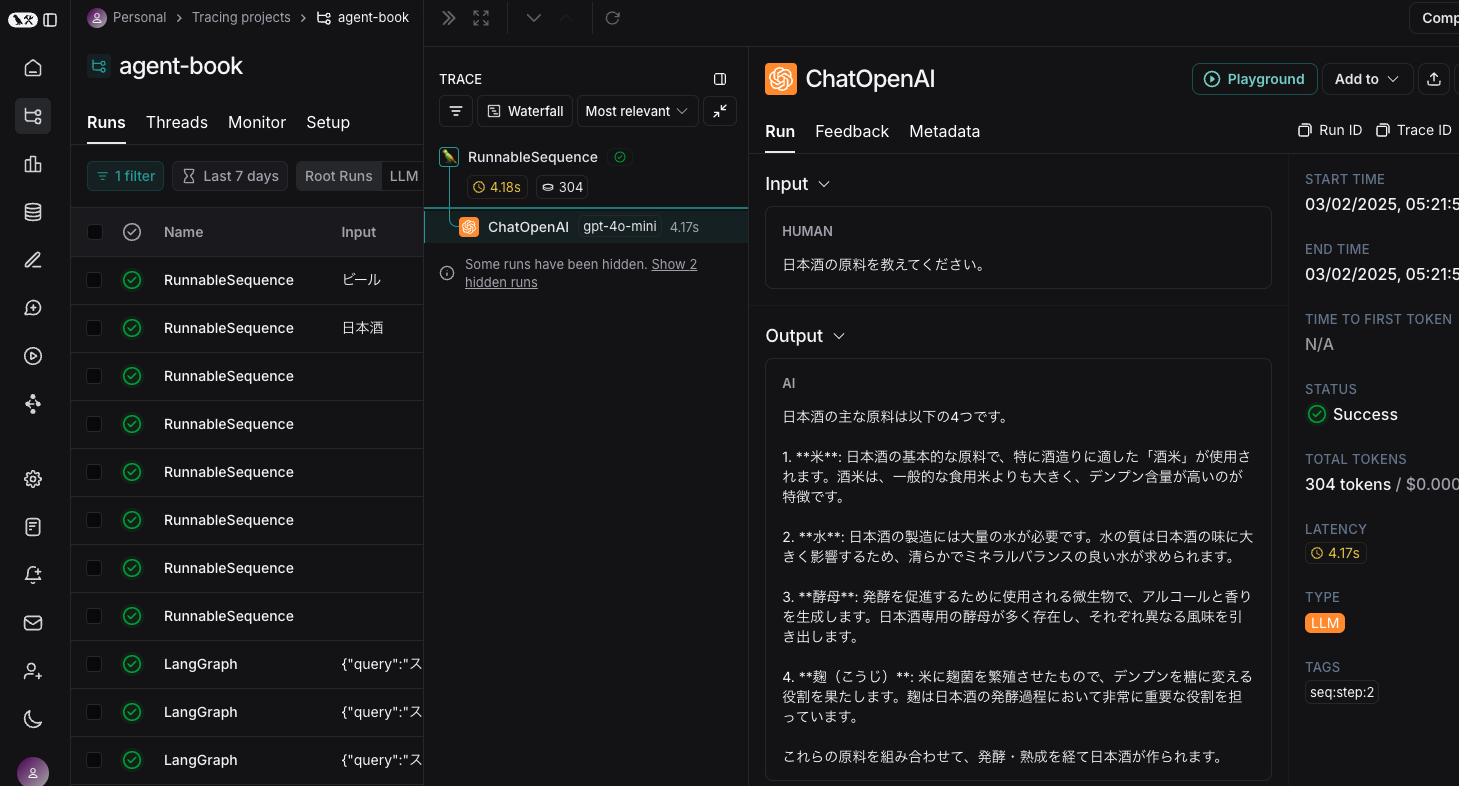1459x786 pixels.
Task: Switch trace view via Waterfall button
Action: (525, 111)
